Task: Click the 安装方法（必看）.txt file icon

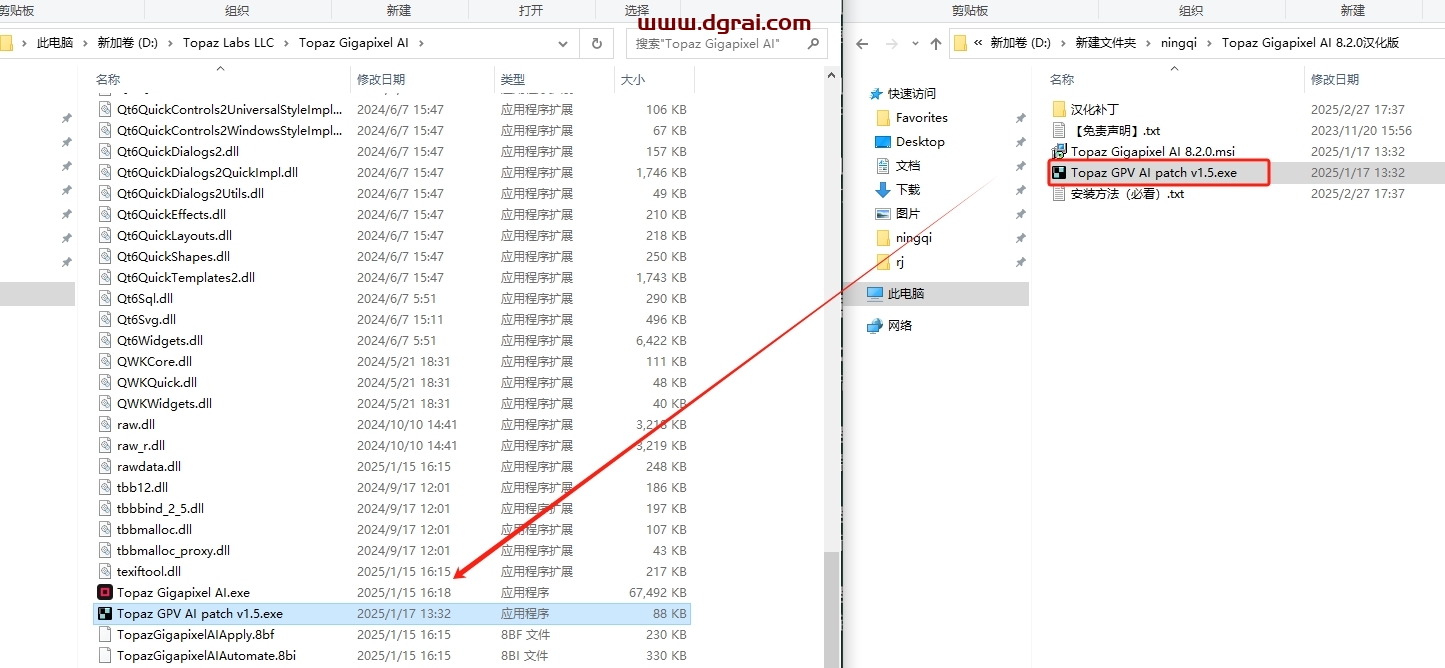Action: pos(1059,194)
